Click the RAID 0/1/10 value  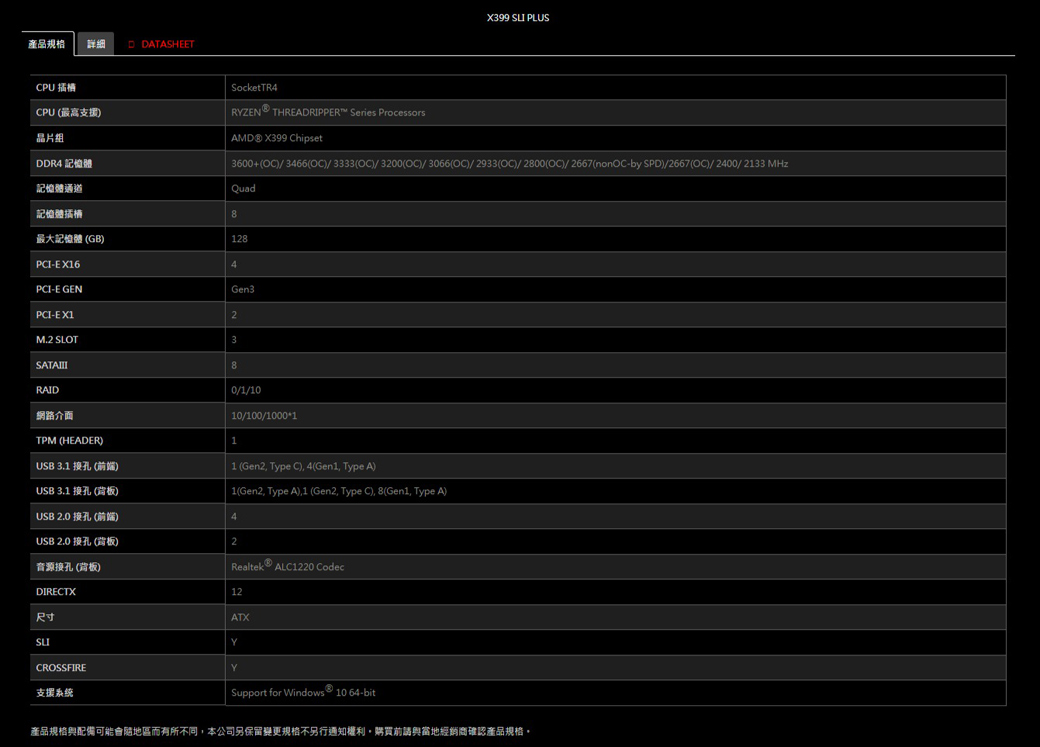pyautogui.click(x=246, y=390)
